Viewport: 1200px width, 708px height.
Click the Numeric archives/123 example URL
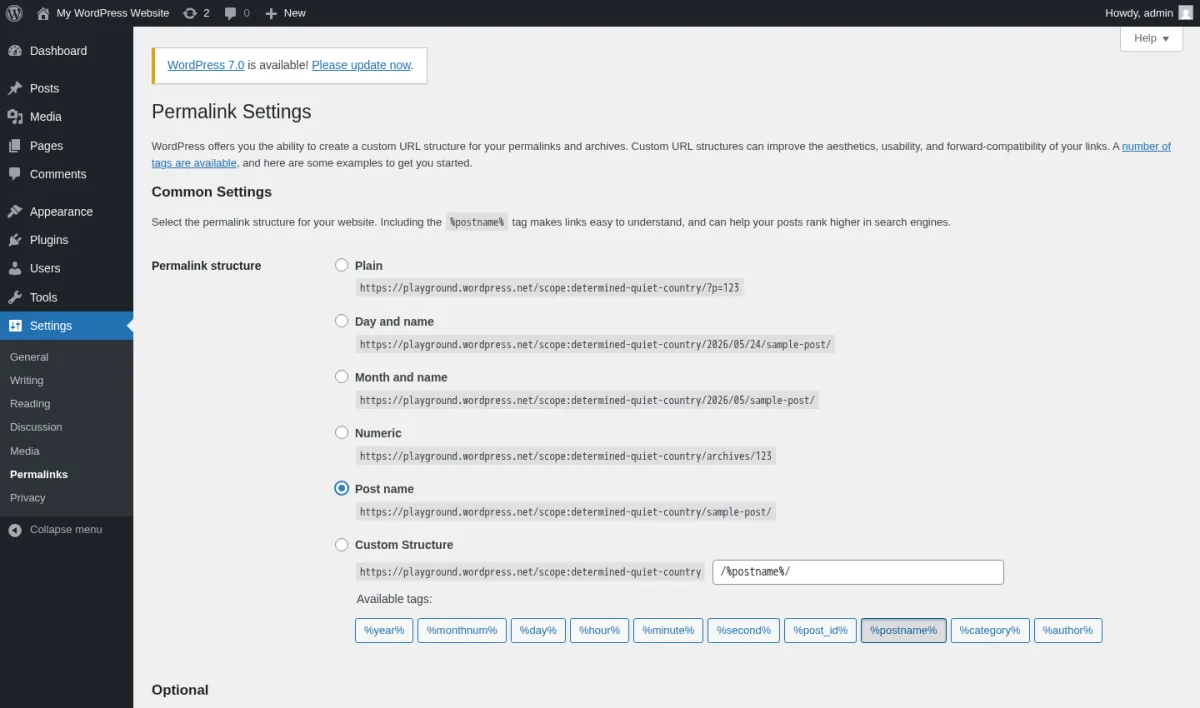pyautogui.click(x=566, y=456)
